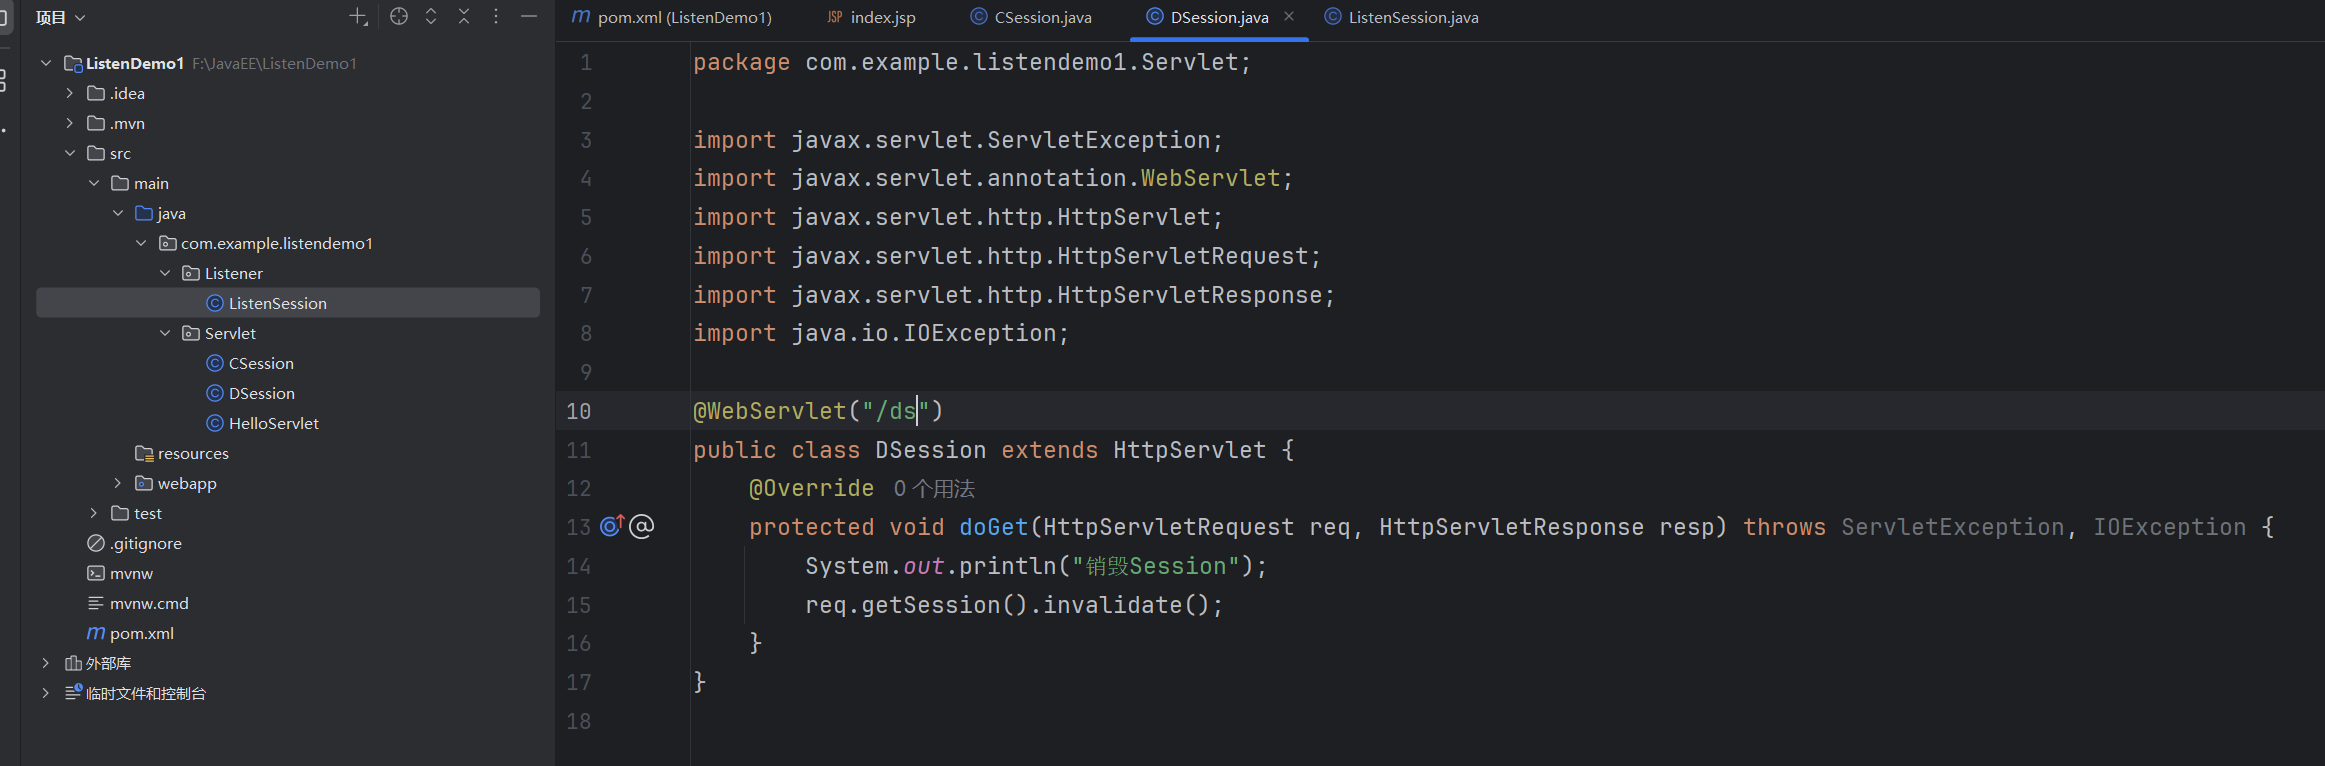Click the doGet method name
2325x766 pixels.
point(994,527)
